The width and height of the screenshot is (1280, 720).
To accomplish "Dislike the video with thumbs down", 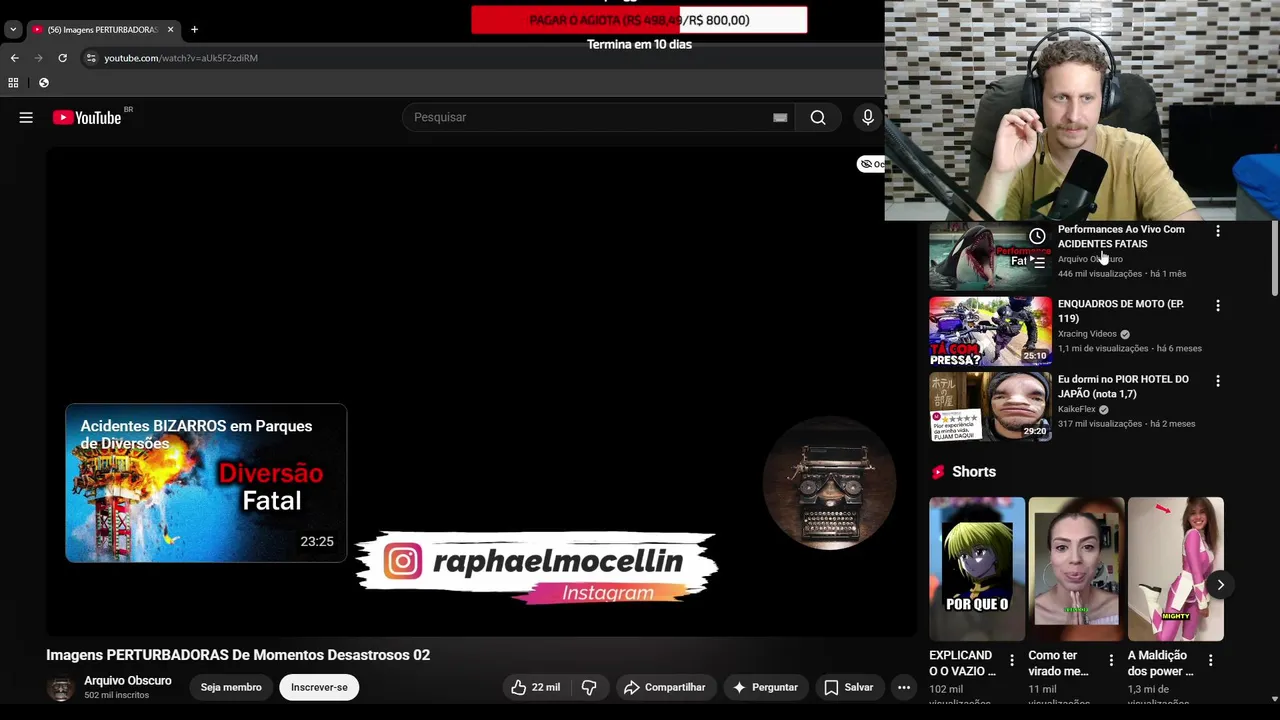I will pos(589,687).
